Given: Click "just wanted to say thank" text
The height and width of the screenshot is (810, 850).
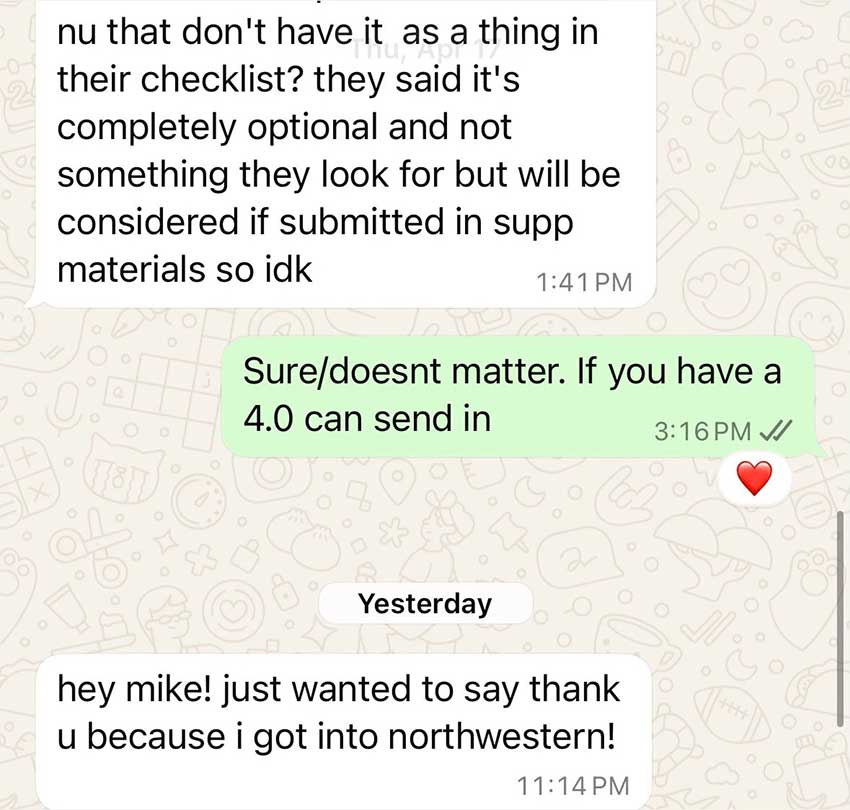Looking at the screenshot, I should 421,690.
